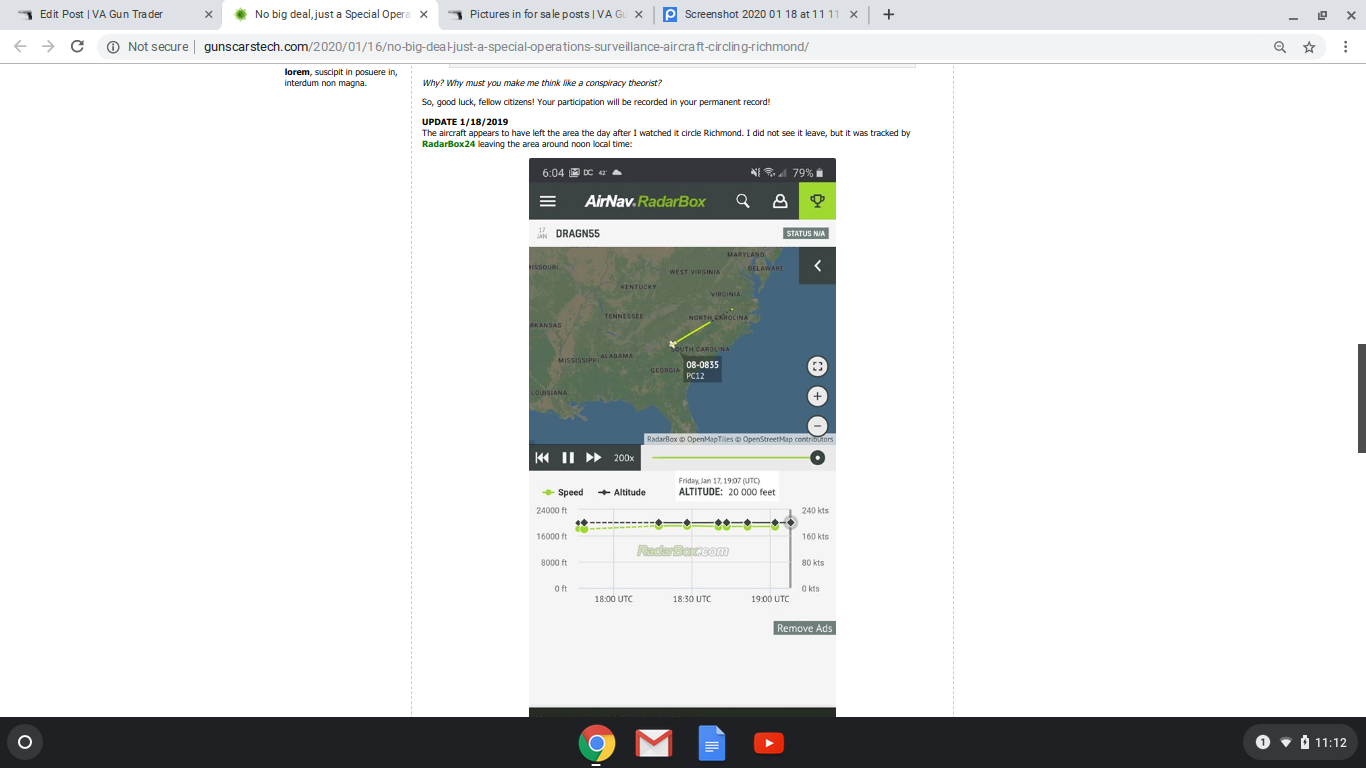Zoom out on the map

click(817, 425)
